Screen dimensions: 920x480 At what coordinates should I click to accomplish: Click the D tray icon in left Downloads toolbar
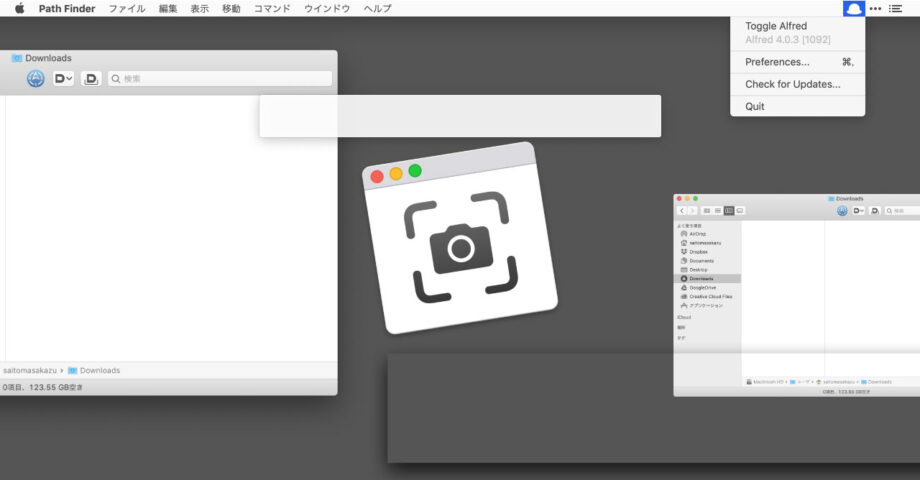coord(91,78)
